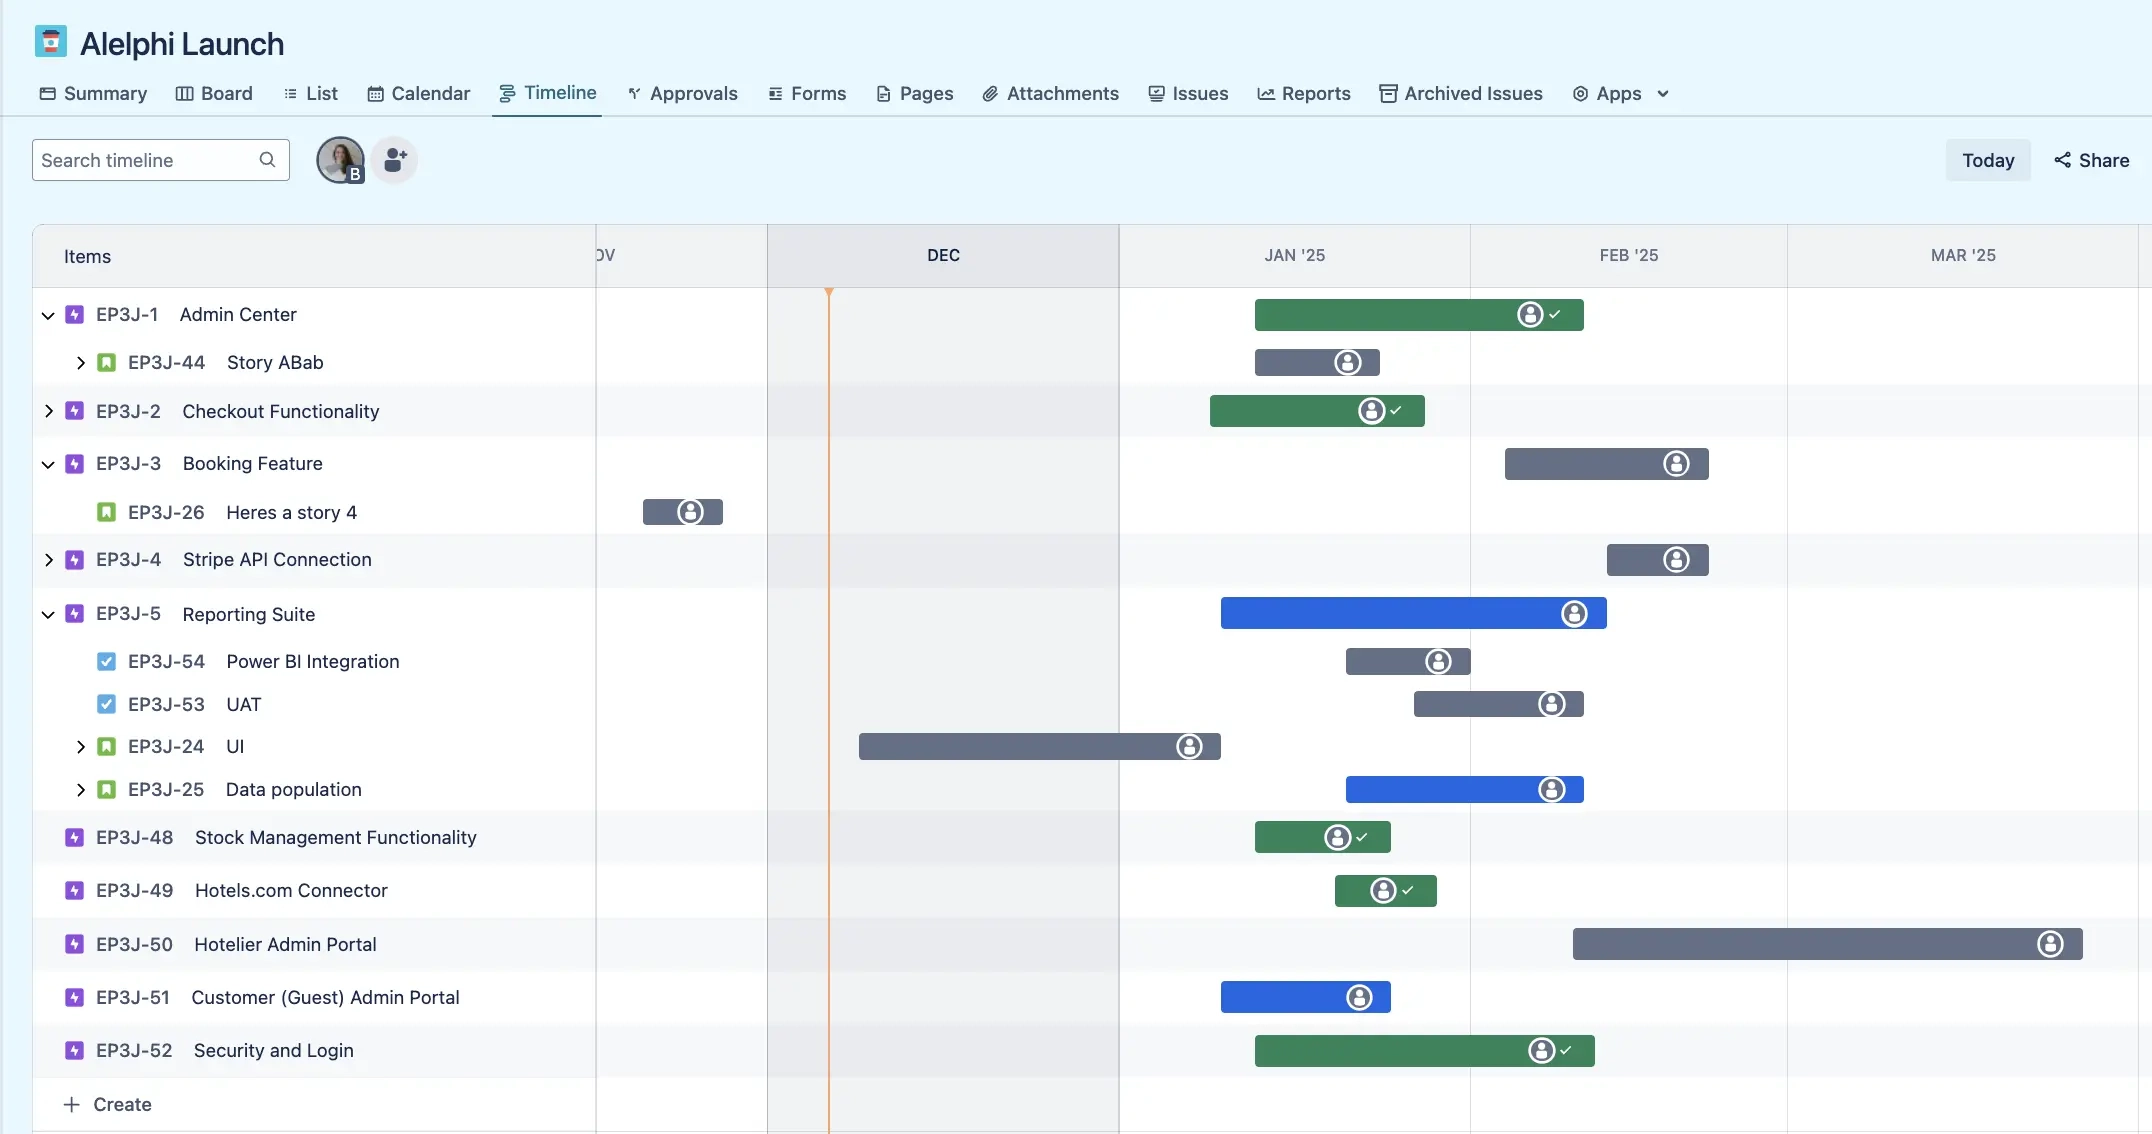Screen dimensions: 2152x1134
Task: Open the Board view icon
Action: tap(186, 93)
